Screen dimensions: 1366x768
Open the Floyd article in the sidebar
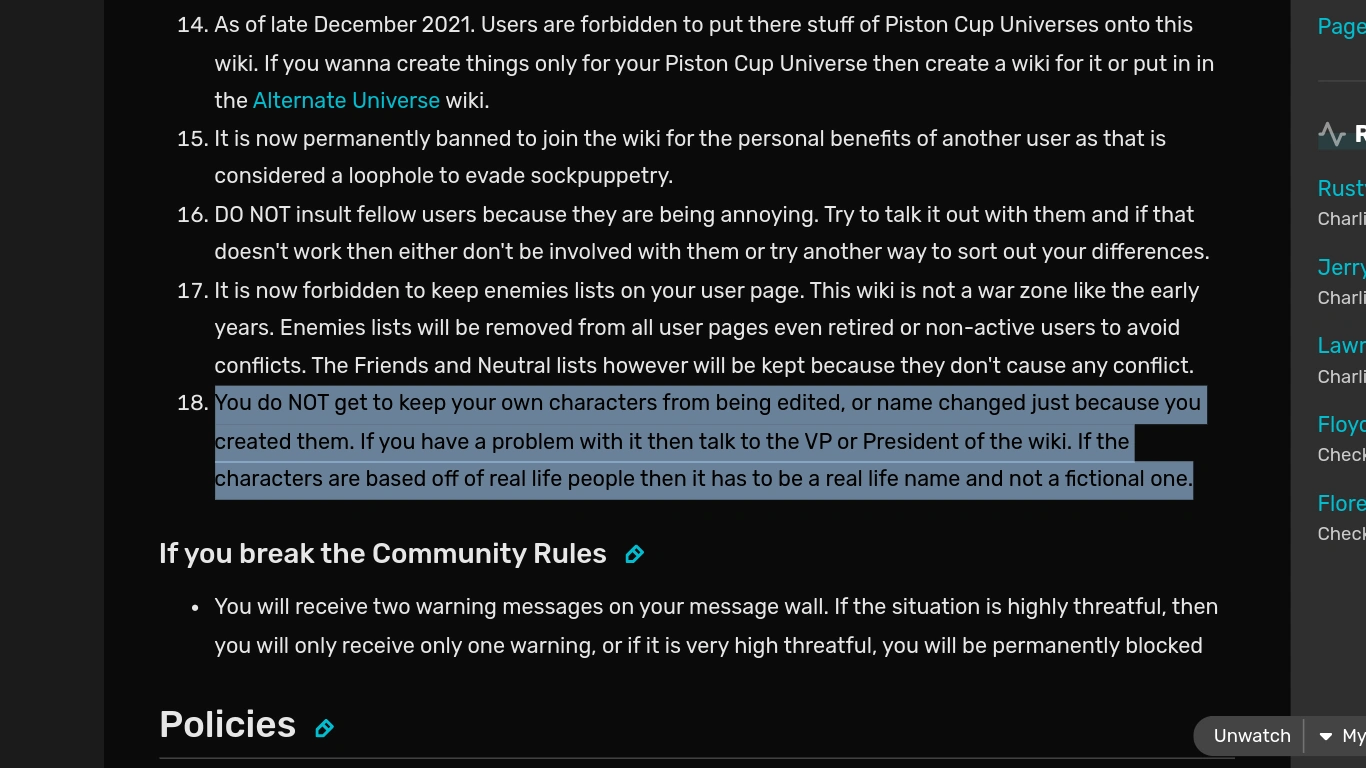[1340, 424]
